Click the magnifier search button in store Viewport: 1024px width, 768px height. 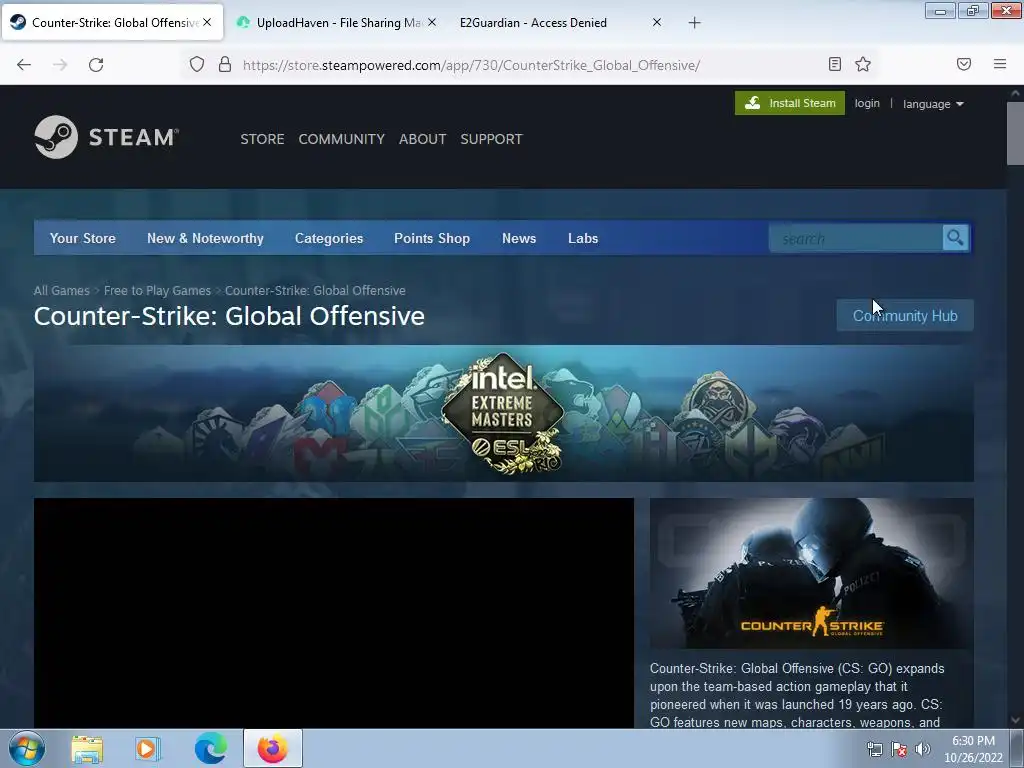click(955, 238)
